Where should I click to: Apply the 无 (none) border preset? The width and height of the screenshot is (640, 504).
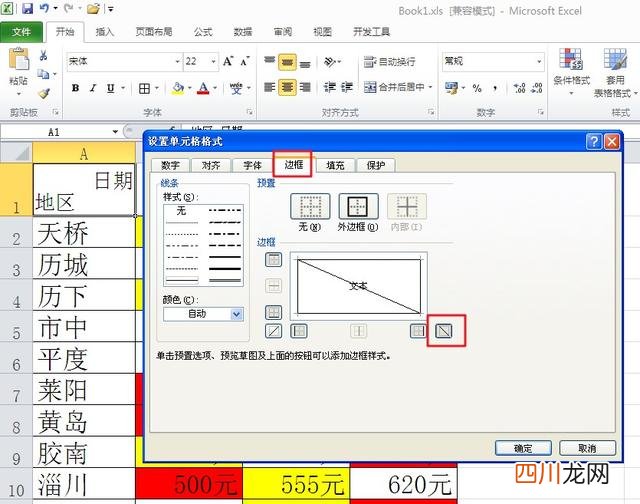(310, 206)
